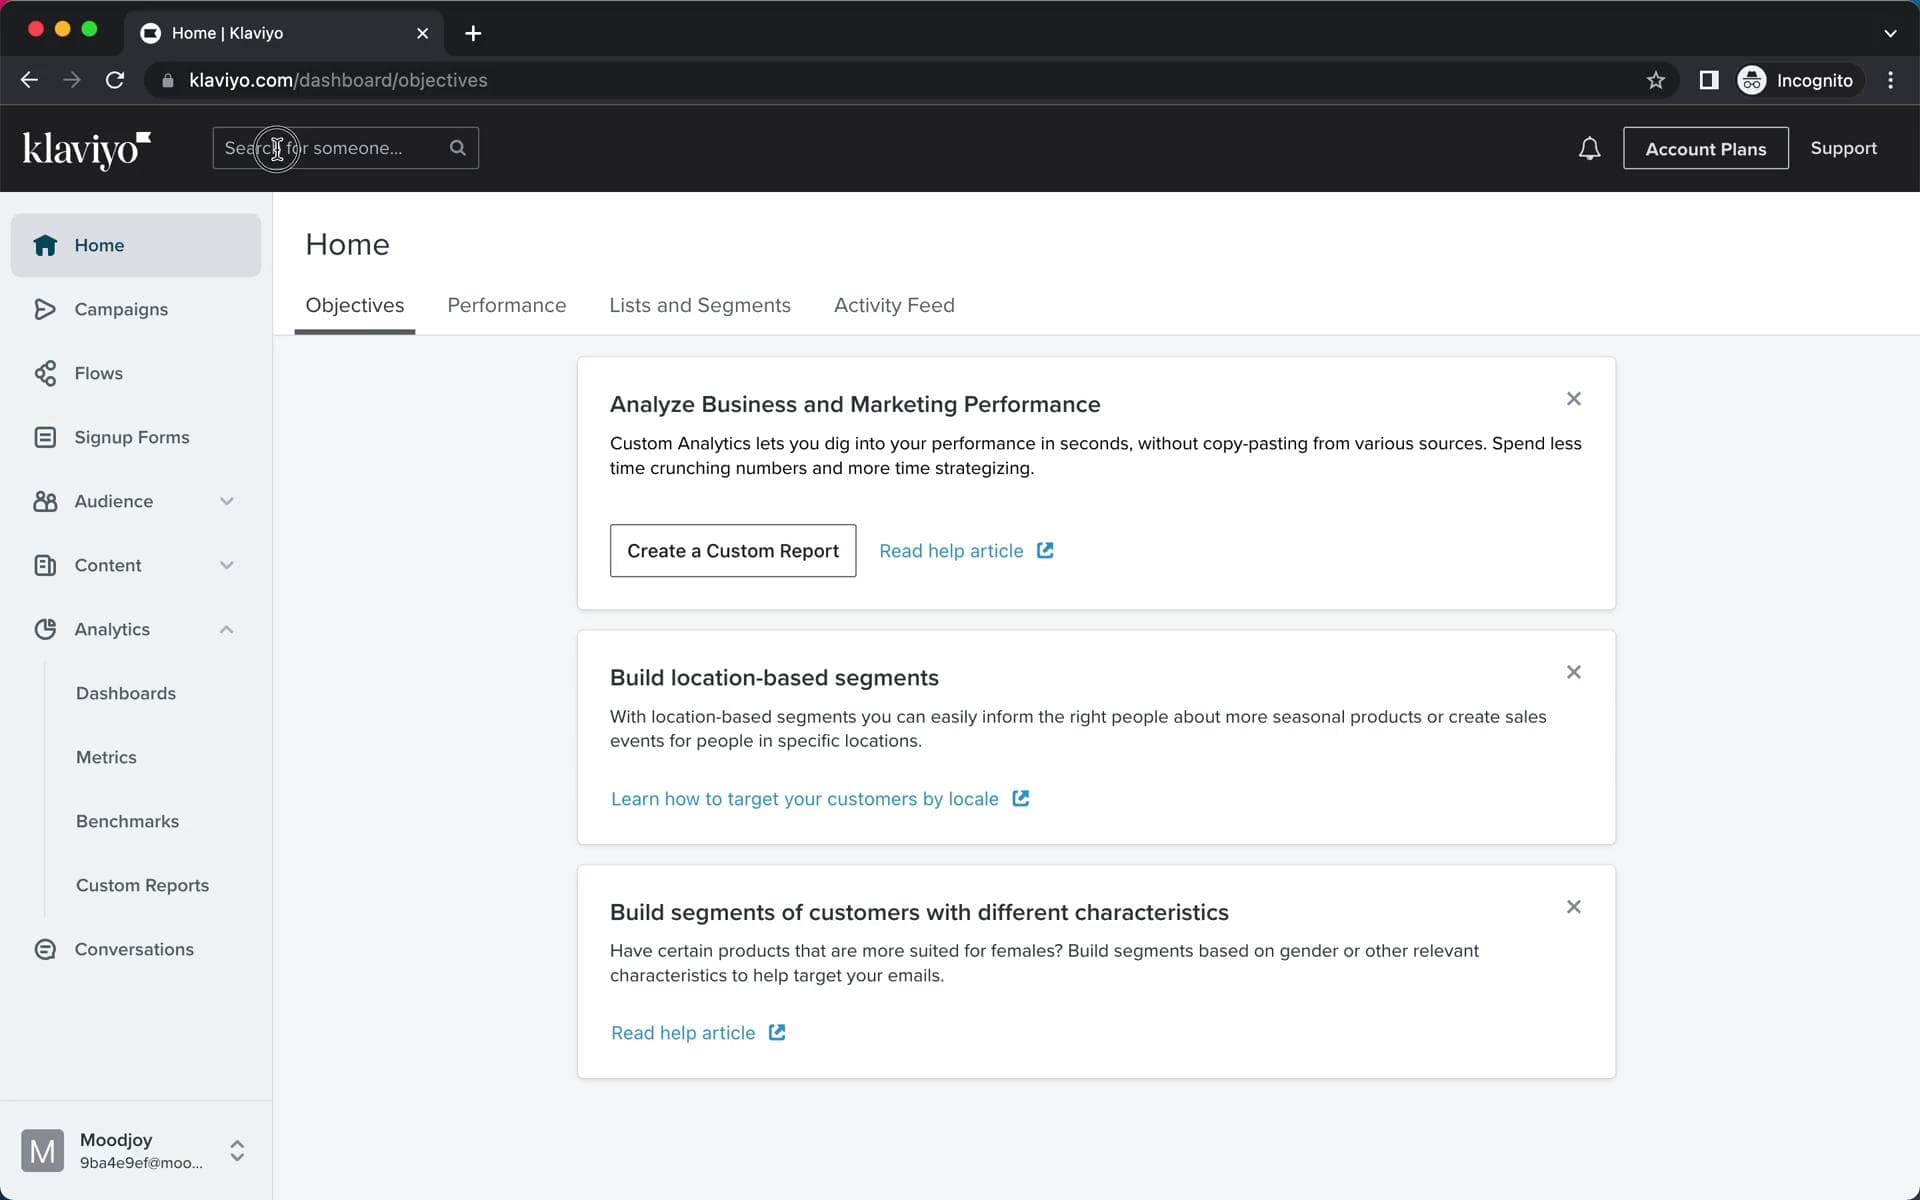Click the Conversations chat icon

point(45,949)
